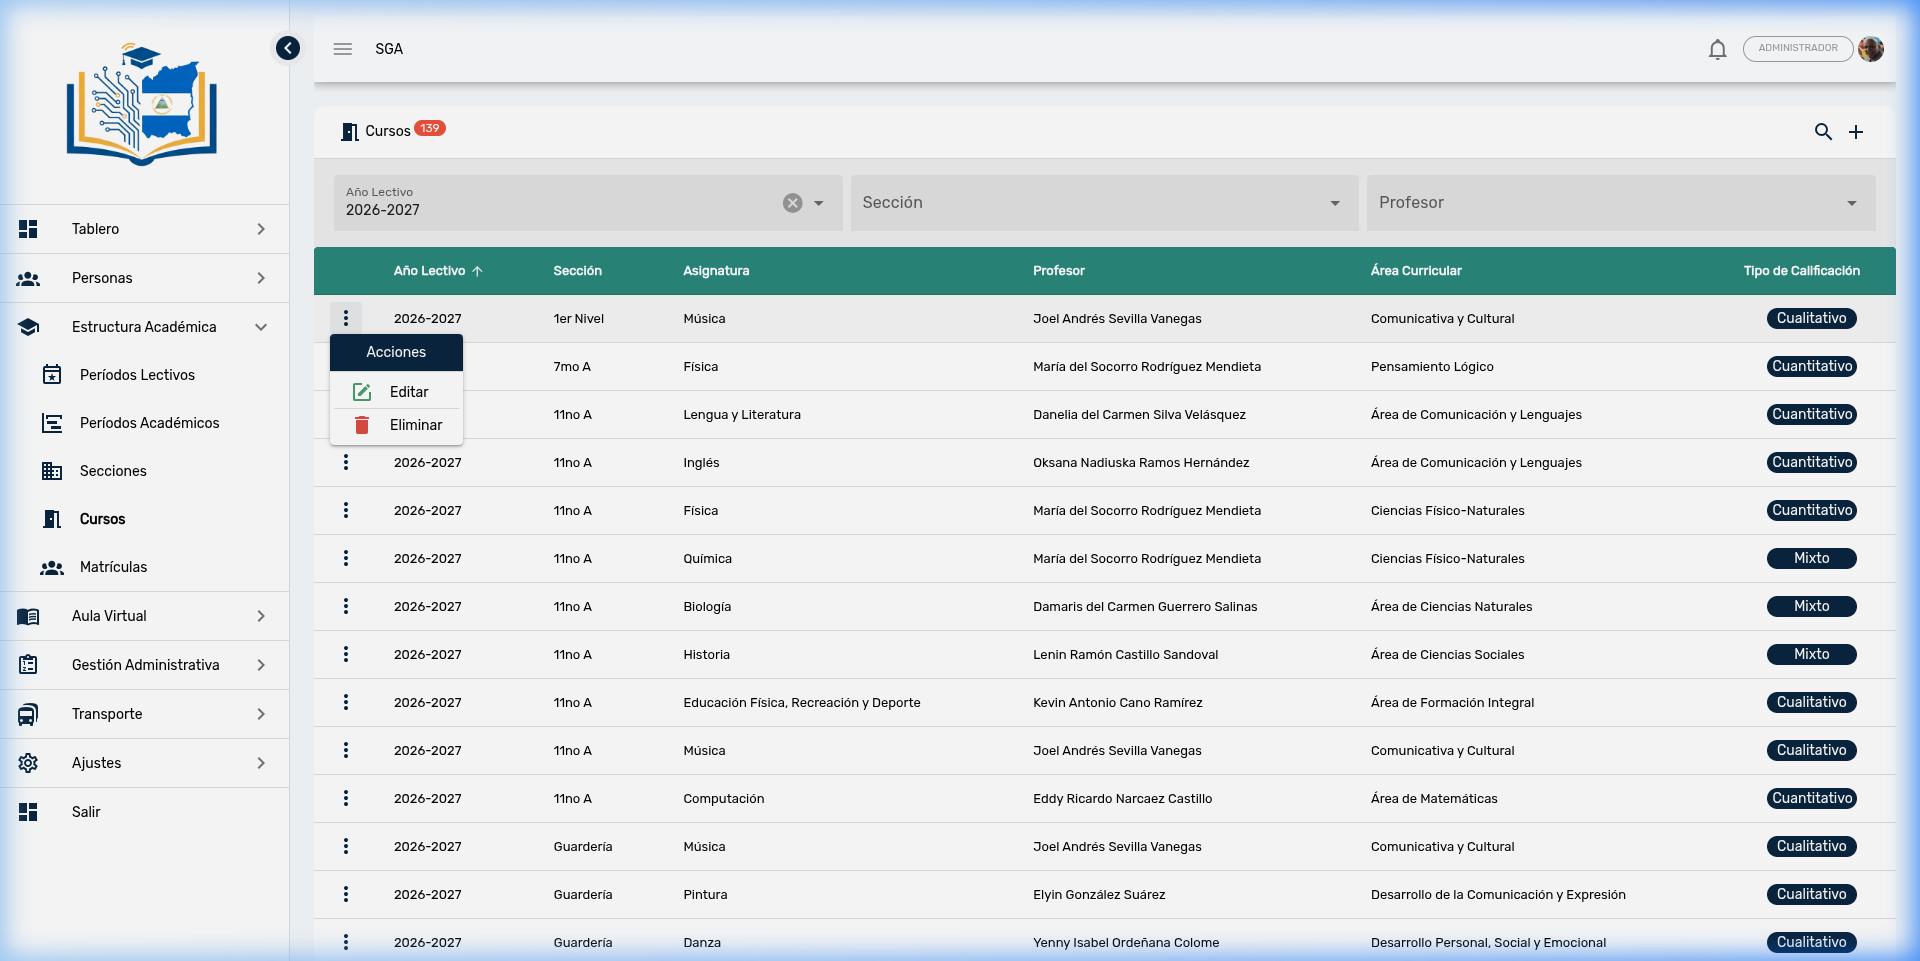Go to Matrículas in the sidebar
The width and height of the screenshot is (1920, 961).
113,567
